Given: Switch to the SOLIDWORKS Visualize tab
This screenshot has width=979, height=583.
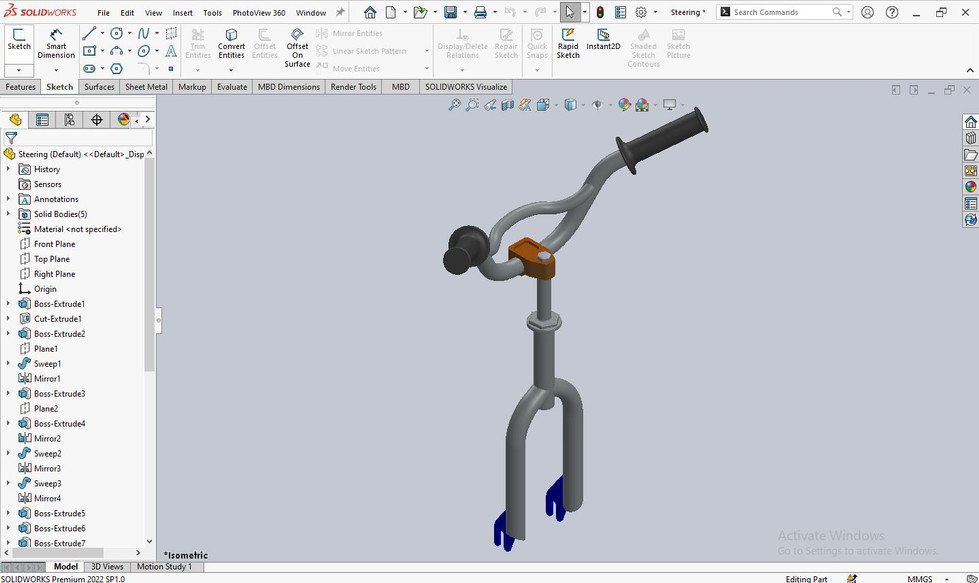Looking at the screenshot, I should pos(466,87).
